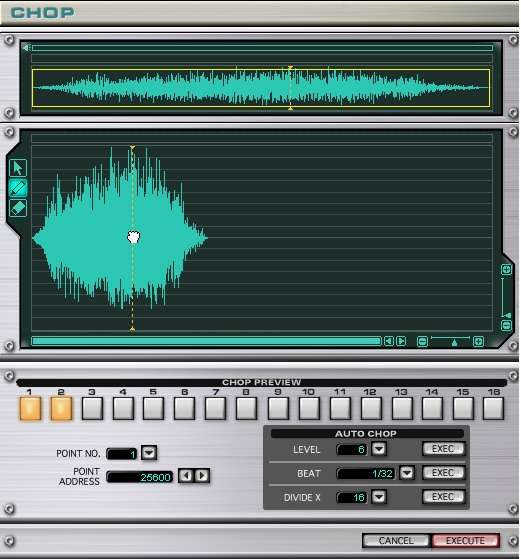The height and width of the screenshot is (559, 521).
Task: Select the pencil draw tool
Action: click(x=18, y=188)
